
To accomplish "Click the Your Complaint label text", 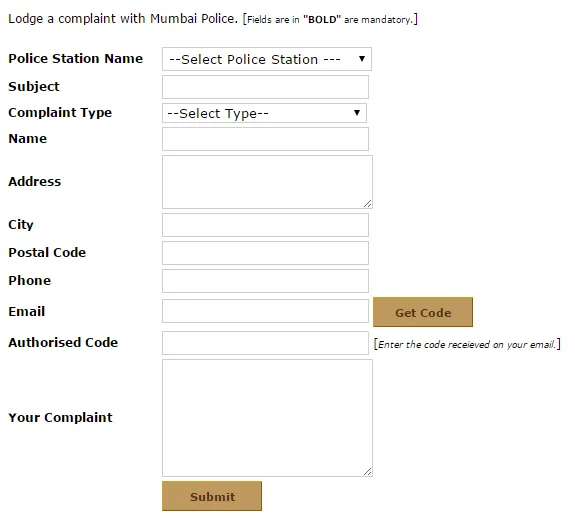I will point(61,417).
